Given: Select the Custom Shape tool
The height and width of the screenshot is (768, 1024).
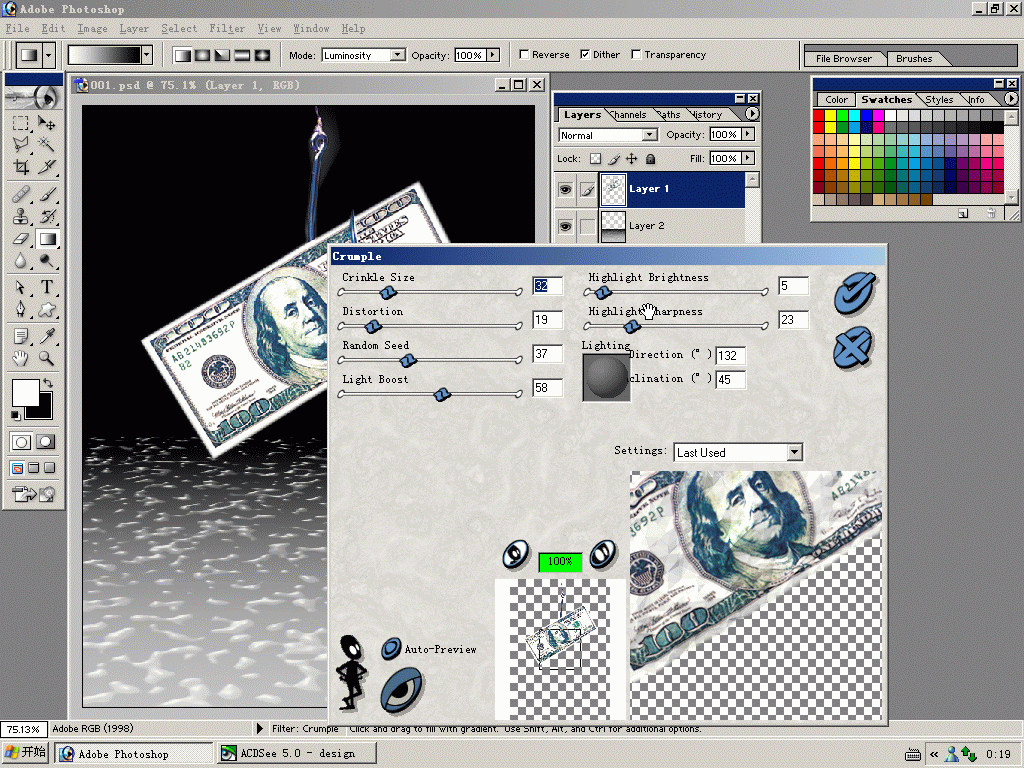Looking at the screenshot, I should 46,310.
